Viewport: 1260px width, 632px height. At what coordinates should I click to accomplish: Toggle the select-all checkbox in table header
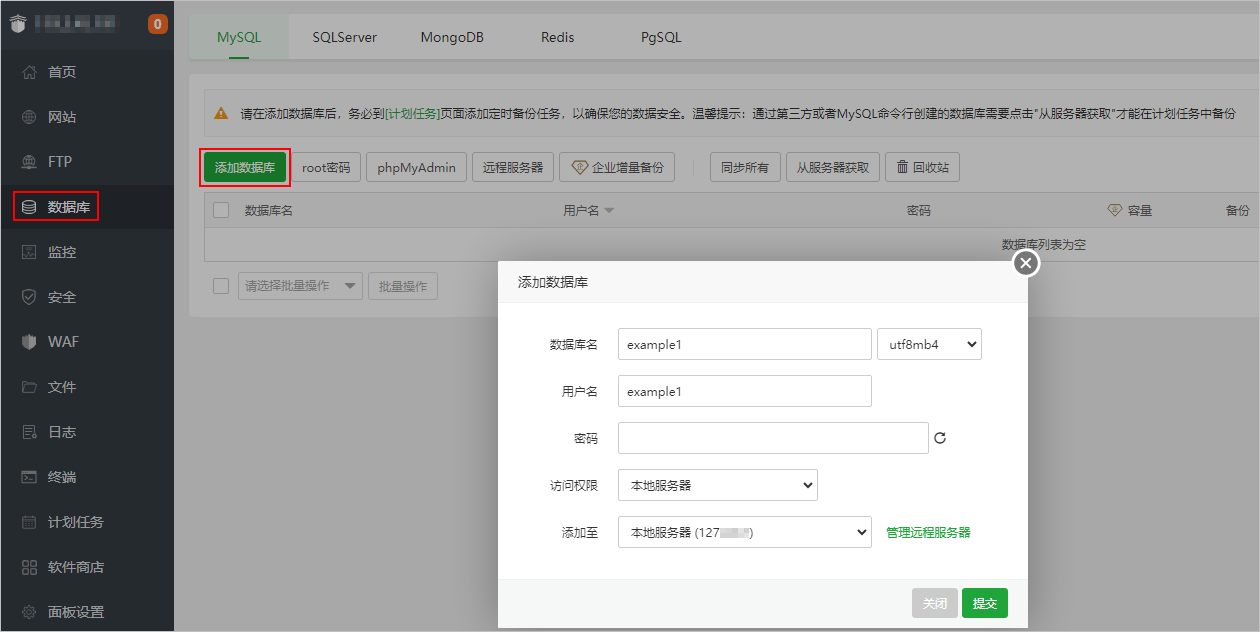coord(221,210)
